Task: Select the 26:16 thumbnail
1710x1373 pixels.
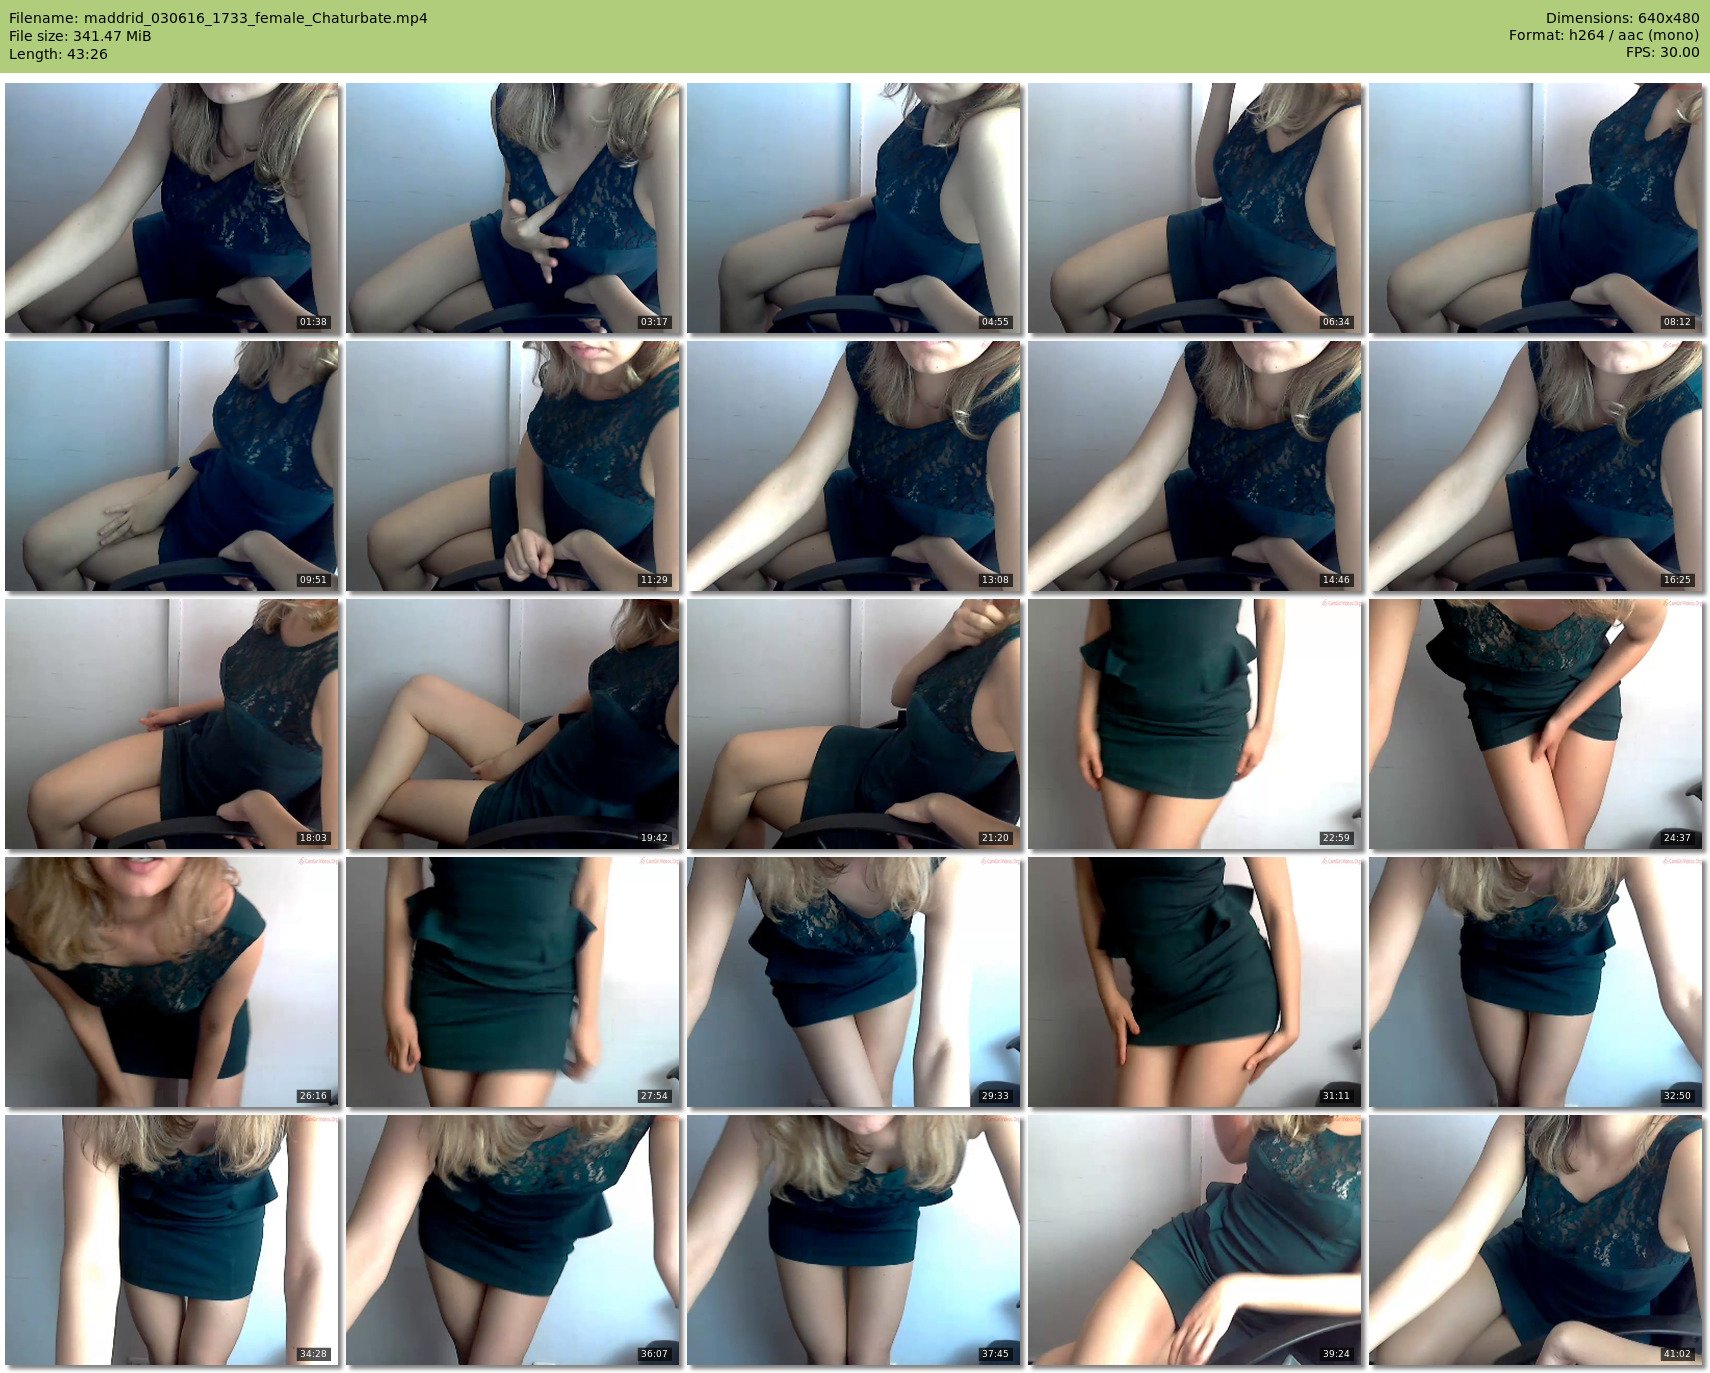Action: [172, 982]
